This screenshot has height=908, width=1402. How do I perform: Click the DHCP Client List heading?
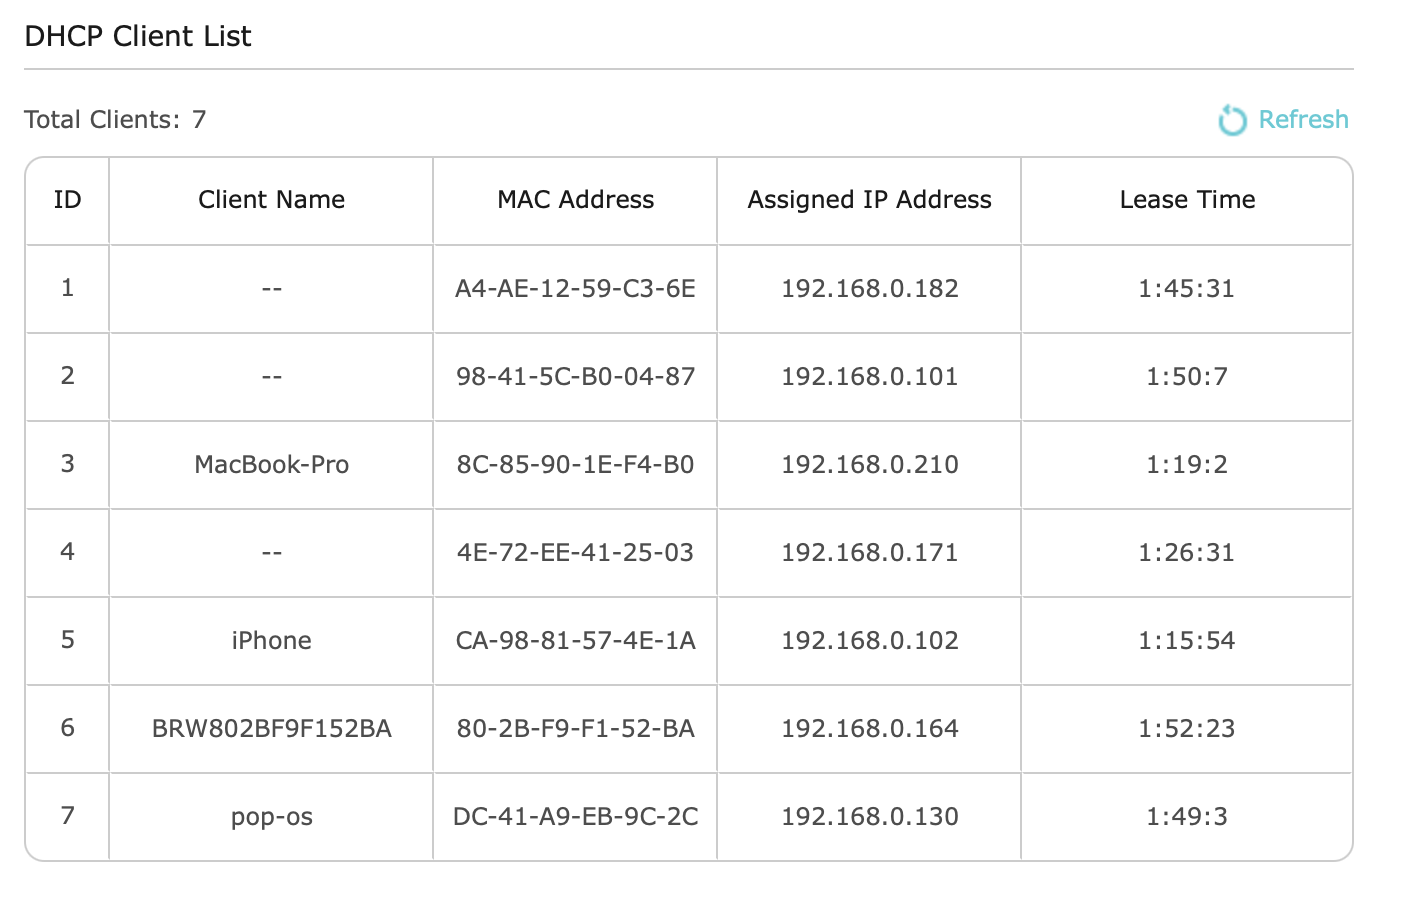pyautogui.click(x=138, y=37)
